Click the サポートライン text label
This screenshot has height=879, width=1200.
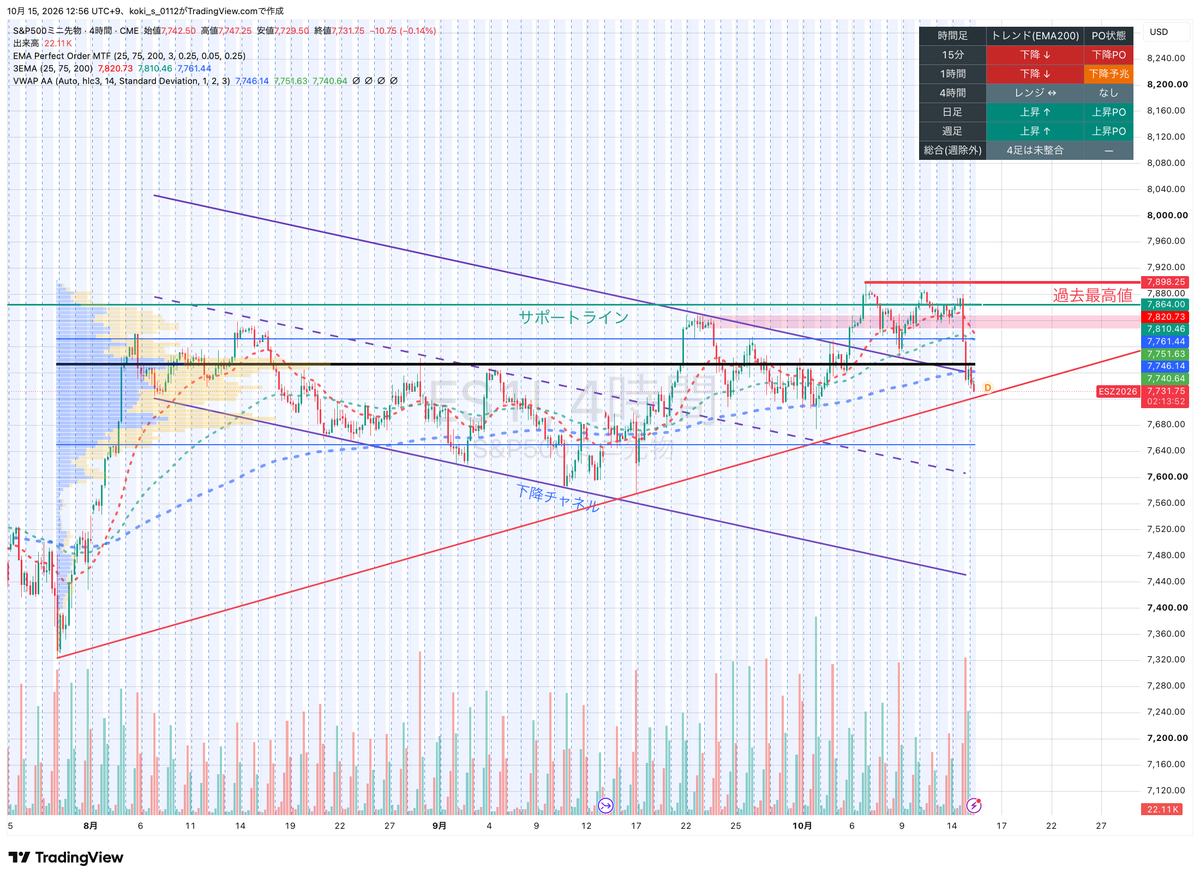[x=573, y=318]
